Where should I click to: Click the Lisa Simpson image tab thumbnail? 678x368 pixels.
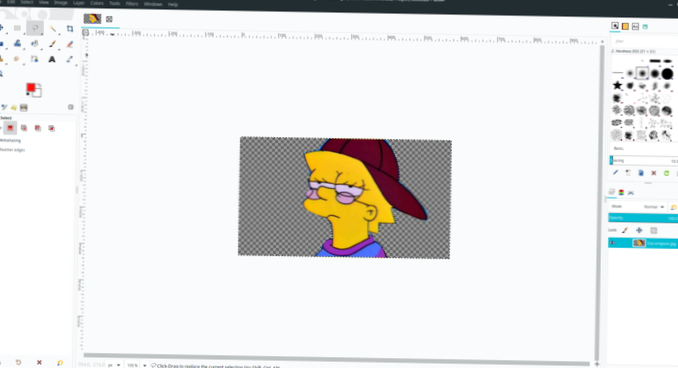click(92, 19)
